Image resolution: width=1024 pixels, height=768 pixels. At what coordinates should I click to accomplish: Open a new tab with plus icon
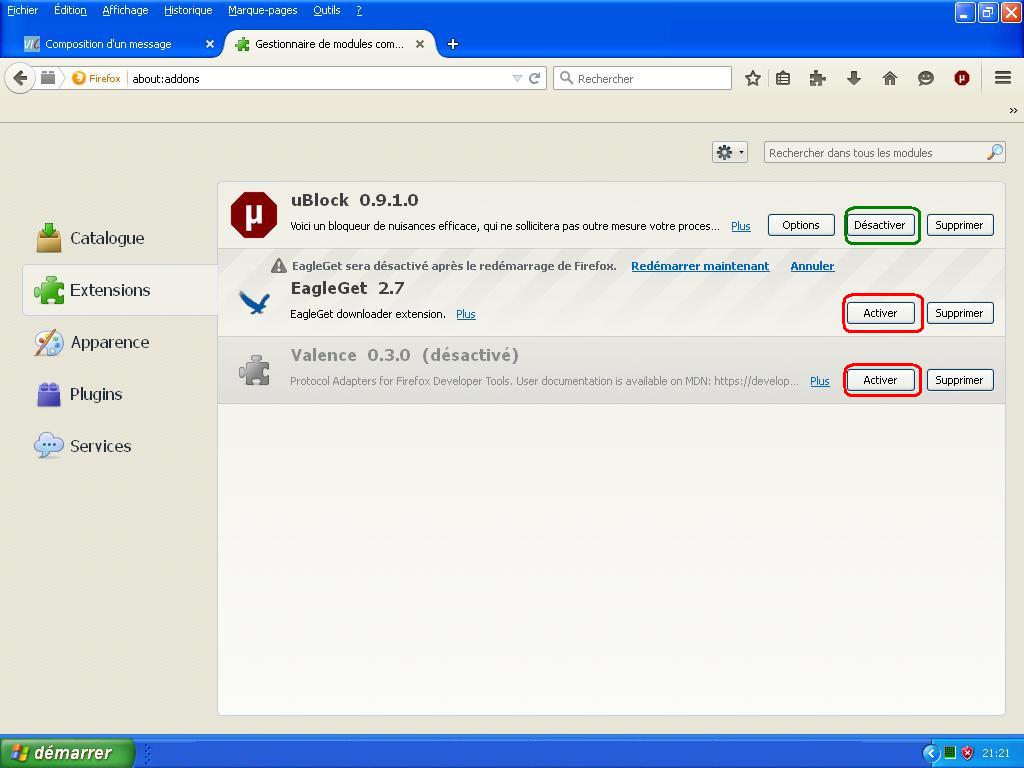[x=453, y=44]
